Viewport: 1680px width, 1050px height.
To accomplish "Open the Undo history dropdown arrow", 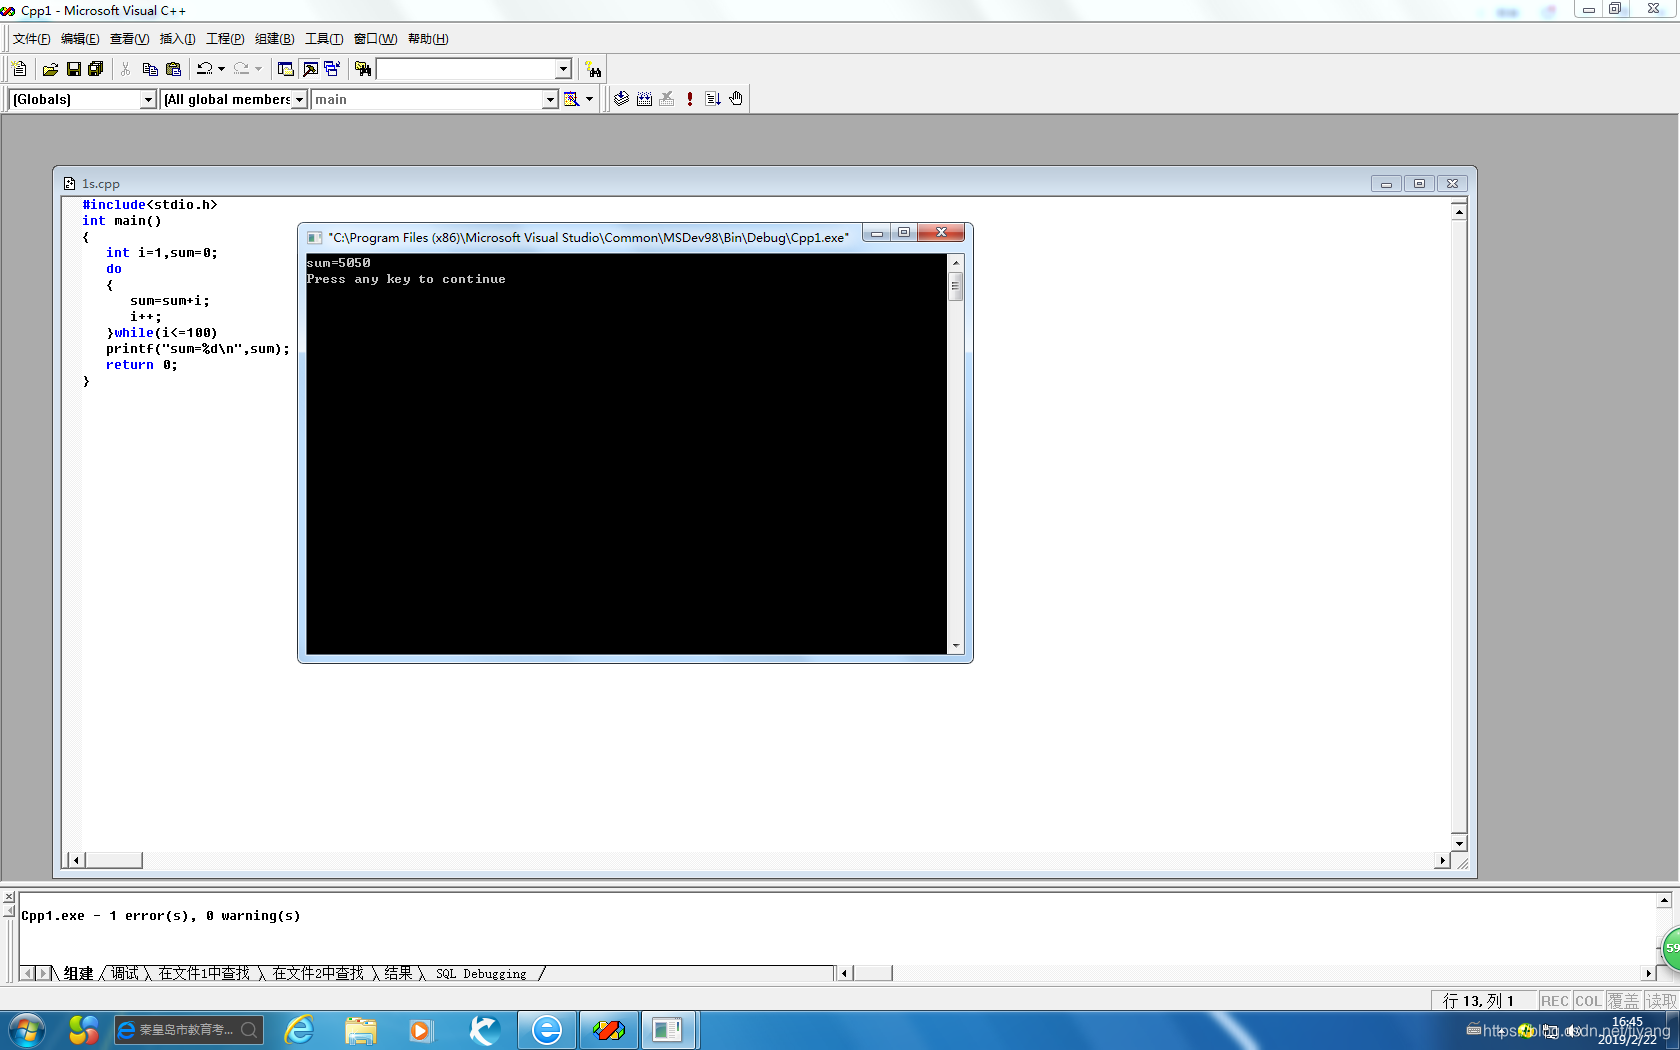I will (221, 69).
